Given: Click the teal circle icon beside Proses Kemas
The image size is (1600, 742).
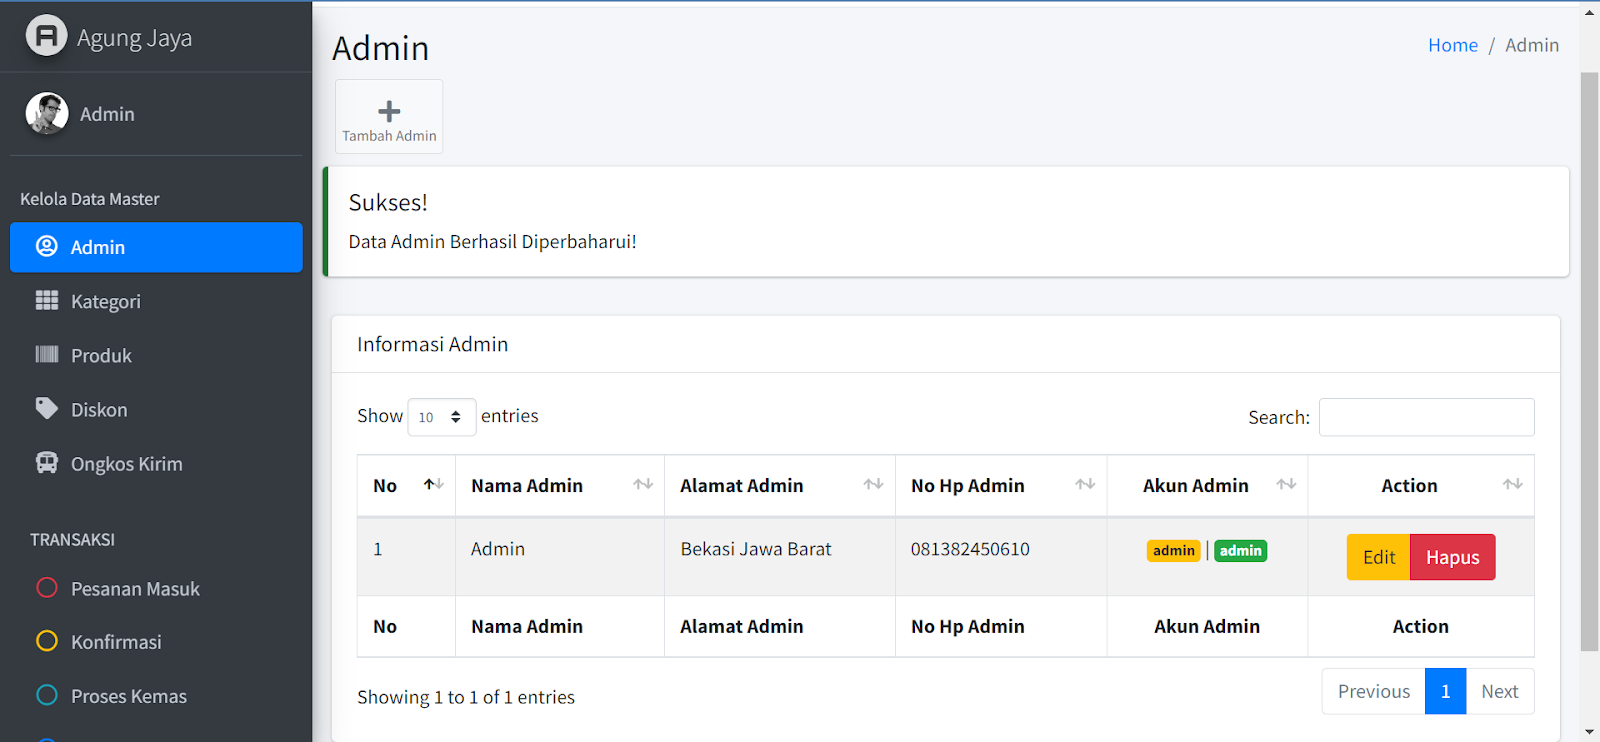Looking at the screenshot, I should 47,695.
